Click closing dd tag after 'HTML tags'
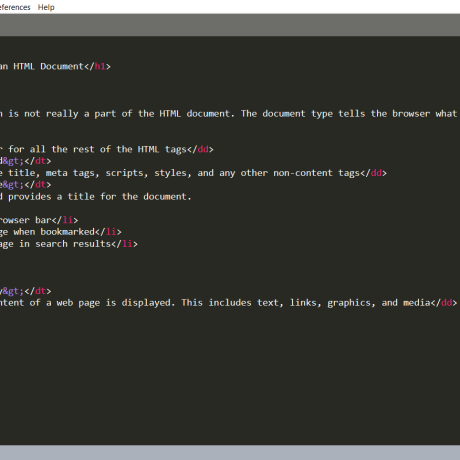Image resolution: width=460 pixels, height=460 pixels. (x=200, y=149)
